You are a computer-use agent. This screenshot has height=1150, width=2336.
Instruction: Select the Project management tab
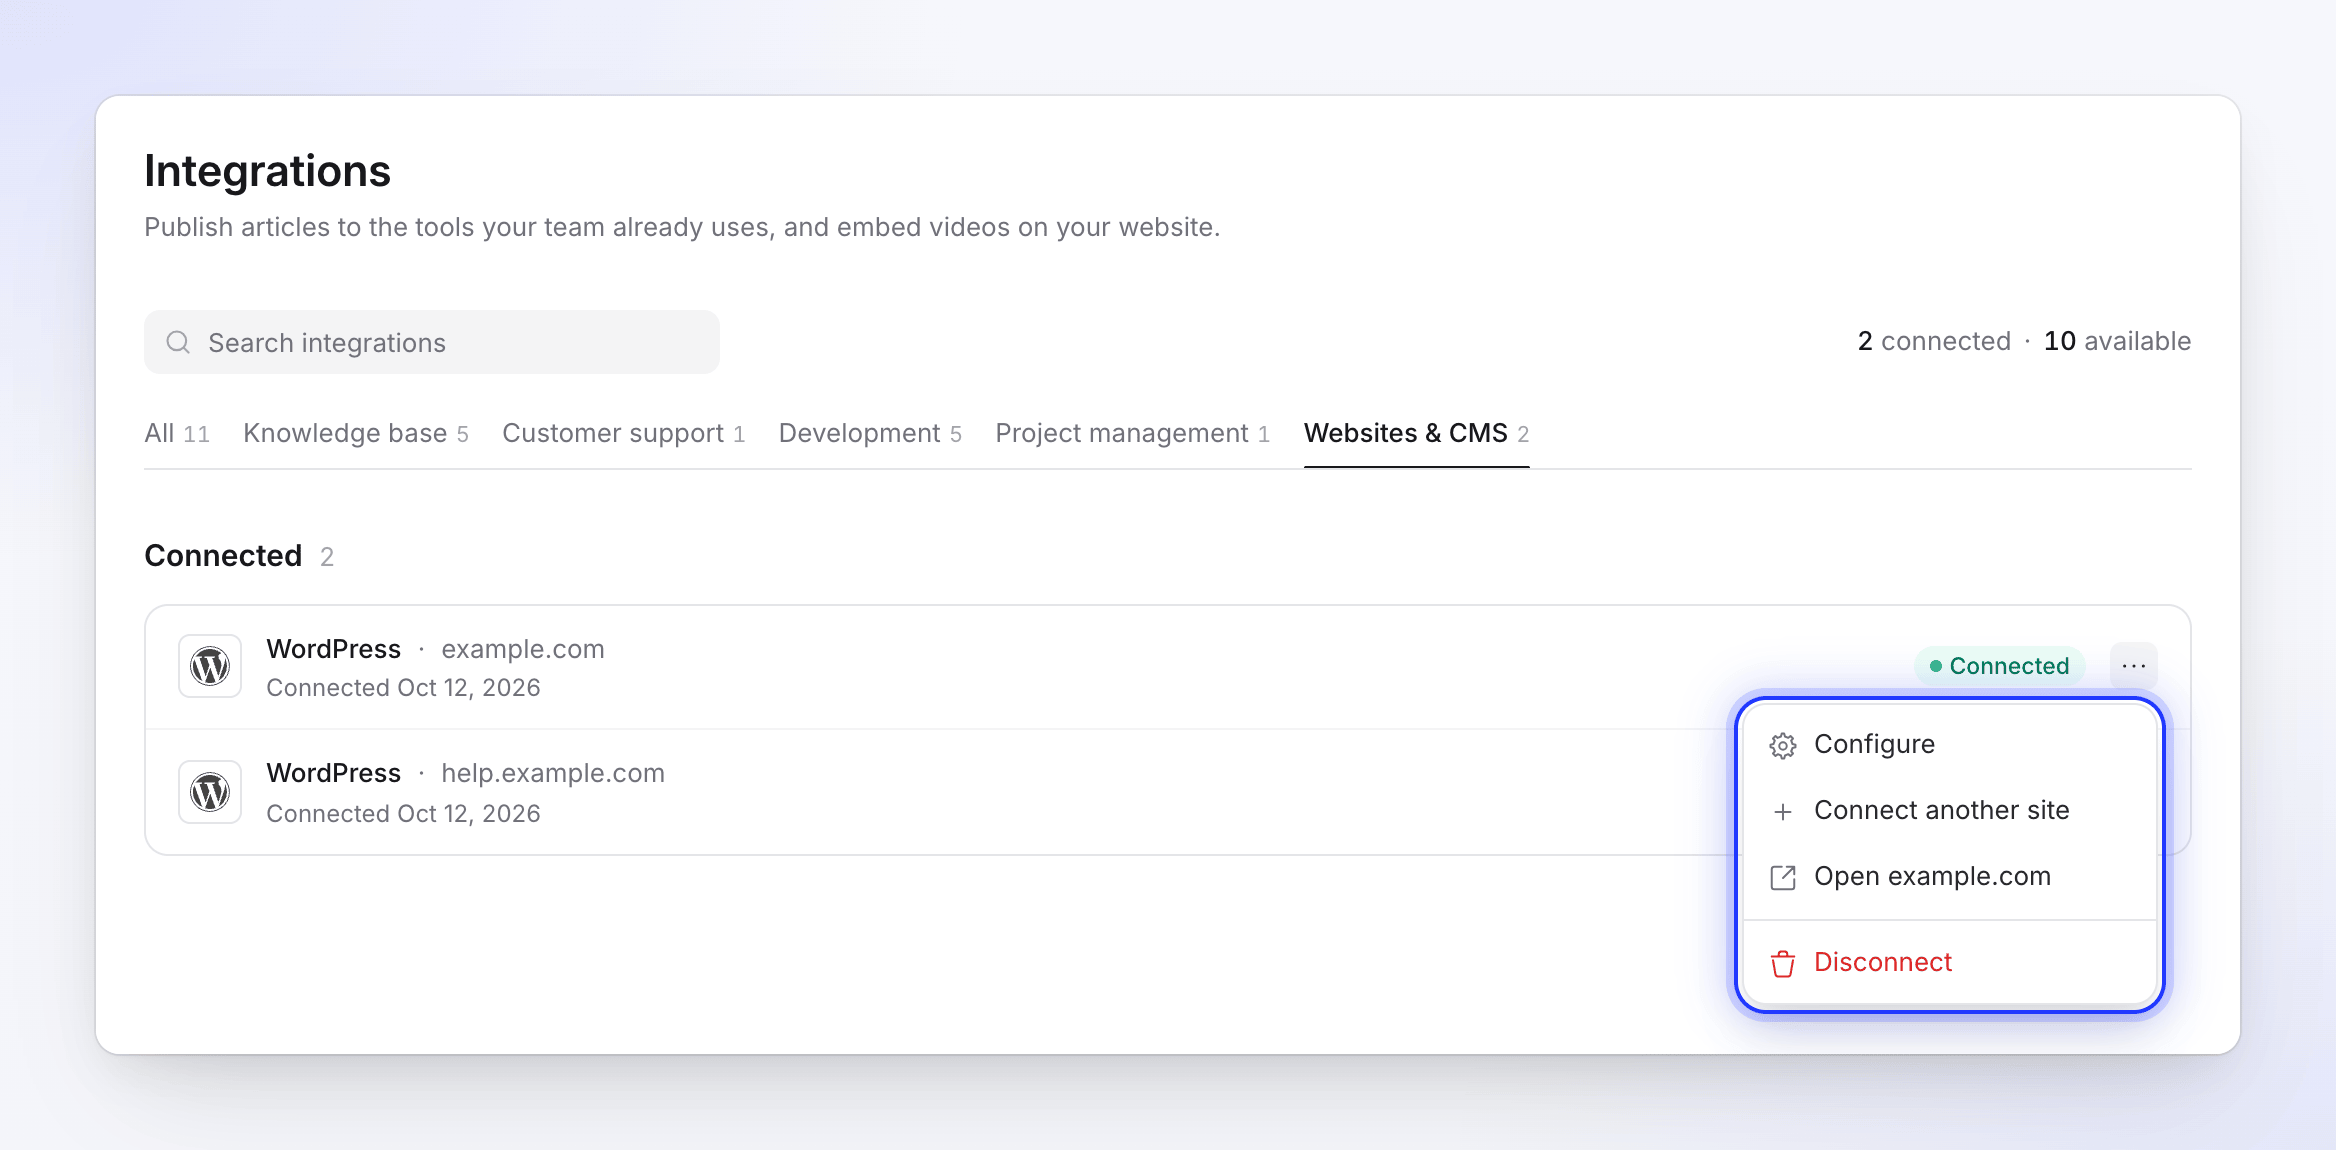tap(1133, 433)
